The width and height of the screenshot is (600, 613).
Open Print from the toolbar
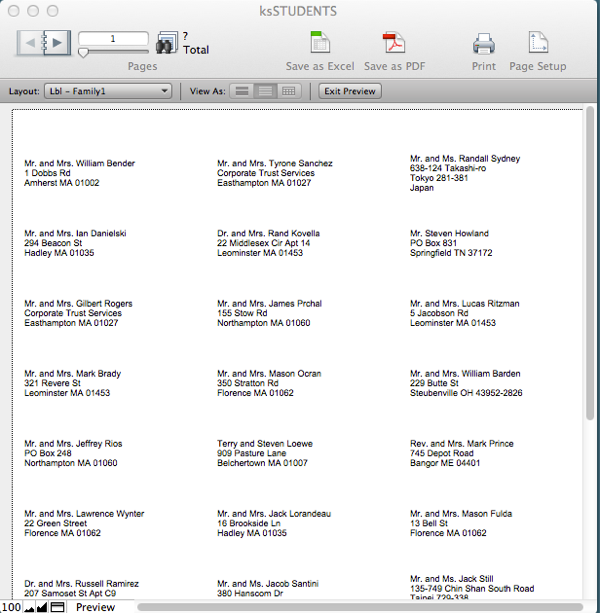click(x=484, y=43)
